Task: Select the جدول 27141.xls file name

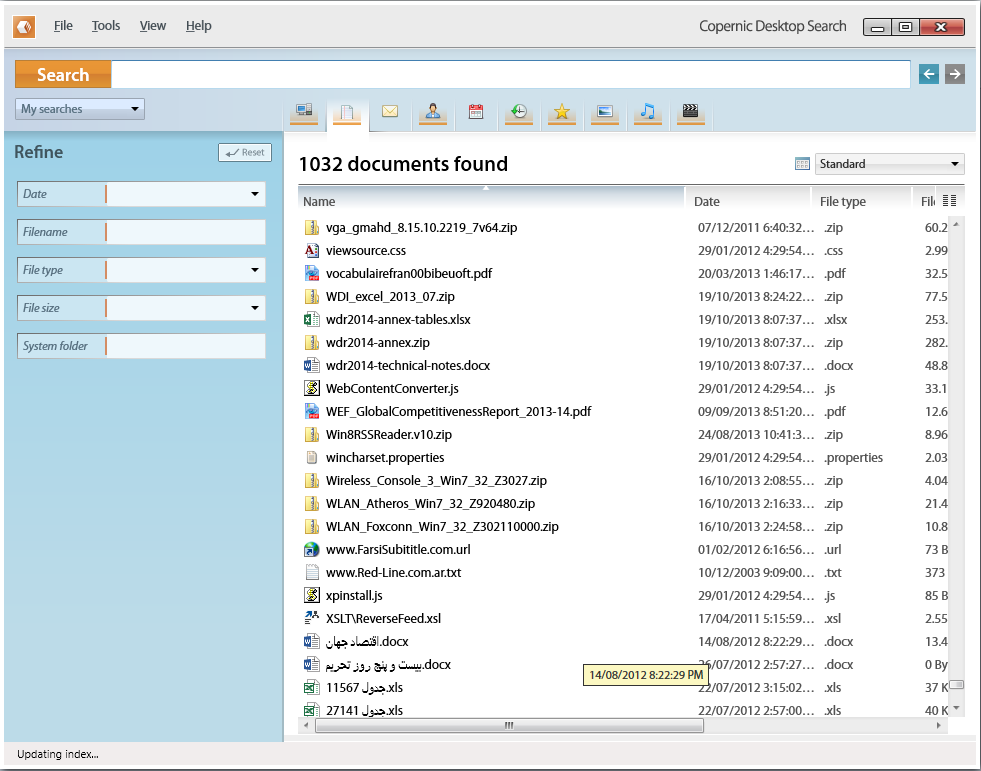Action: [x=364, y=710]
